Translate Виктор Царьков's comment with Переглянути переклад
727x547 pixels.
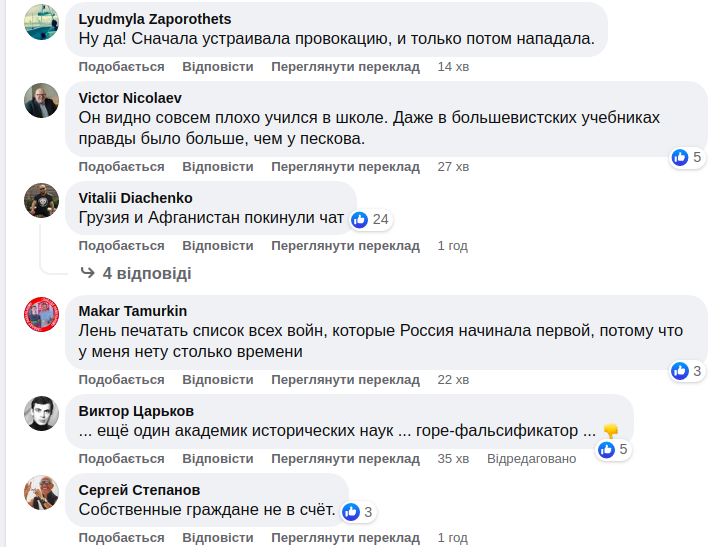point(345,459)
